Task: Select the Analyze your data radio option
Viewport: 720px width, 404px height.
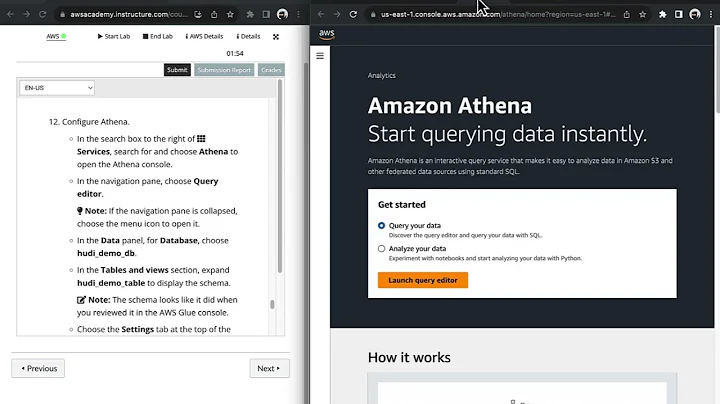Action: click(382, 248)
